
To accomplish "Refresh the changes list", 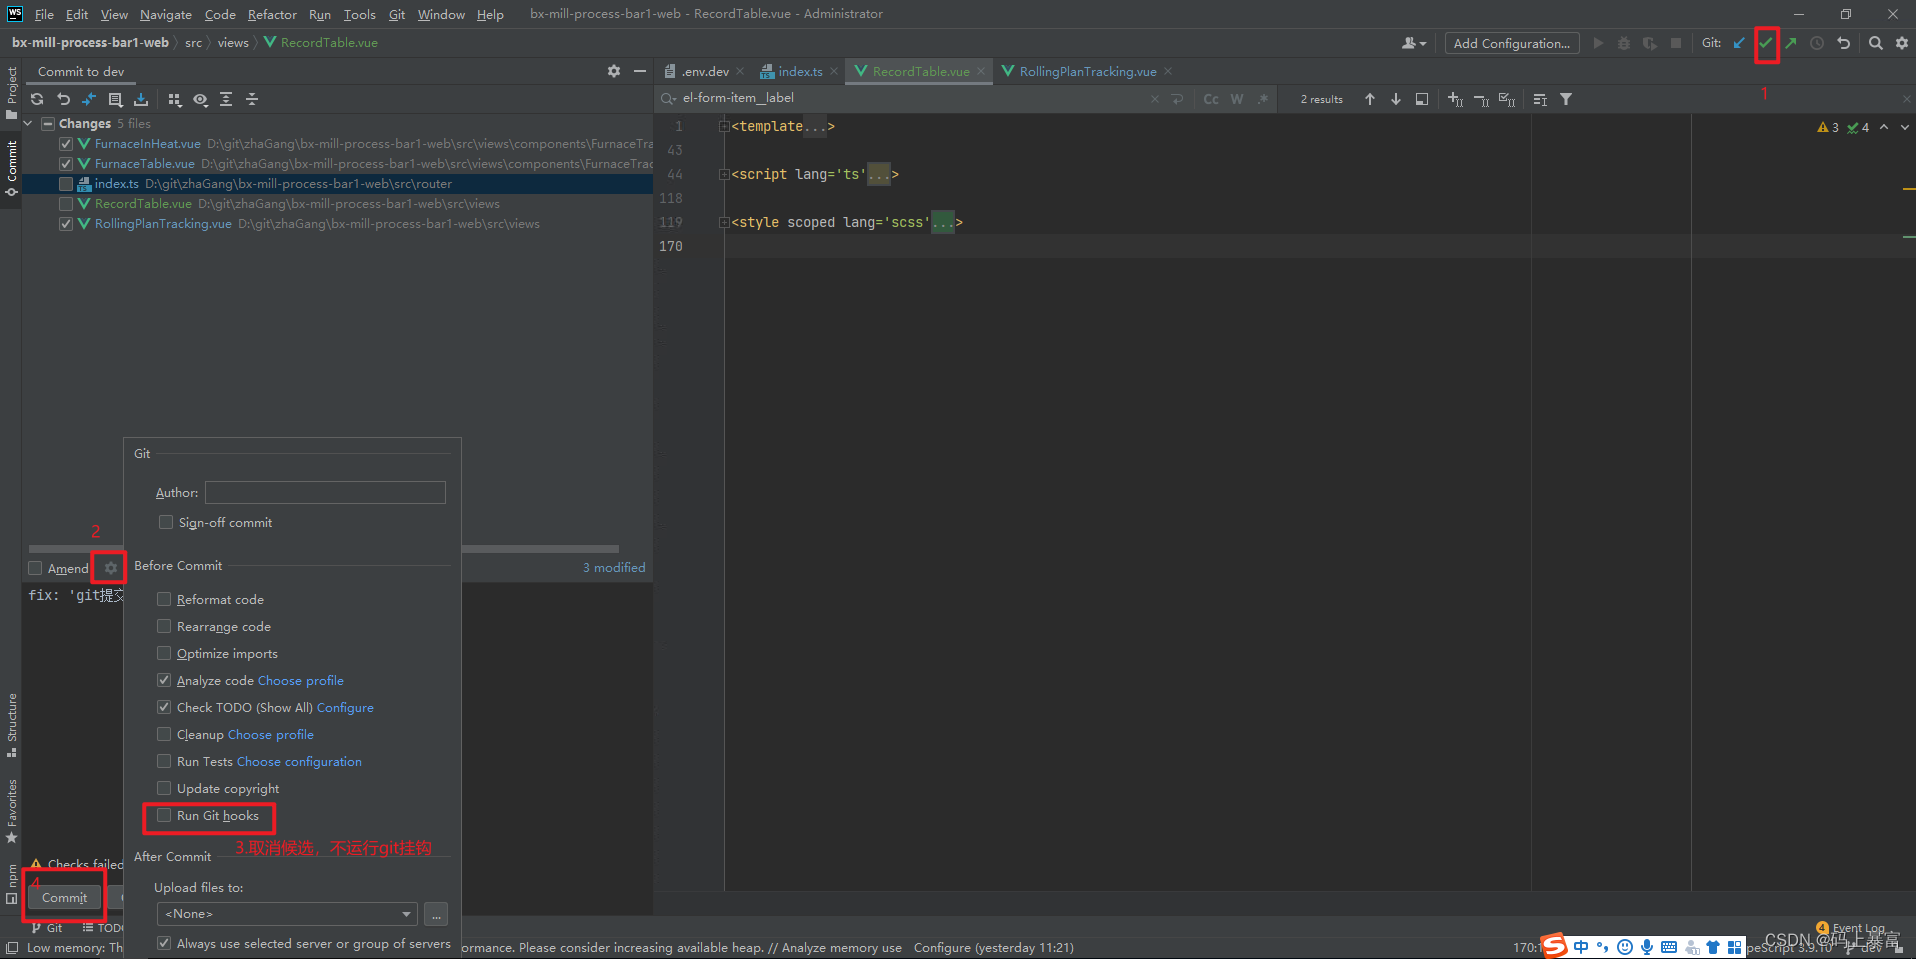I will 37,99.
